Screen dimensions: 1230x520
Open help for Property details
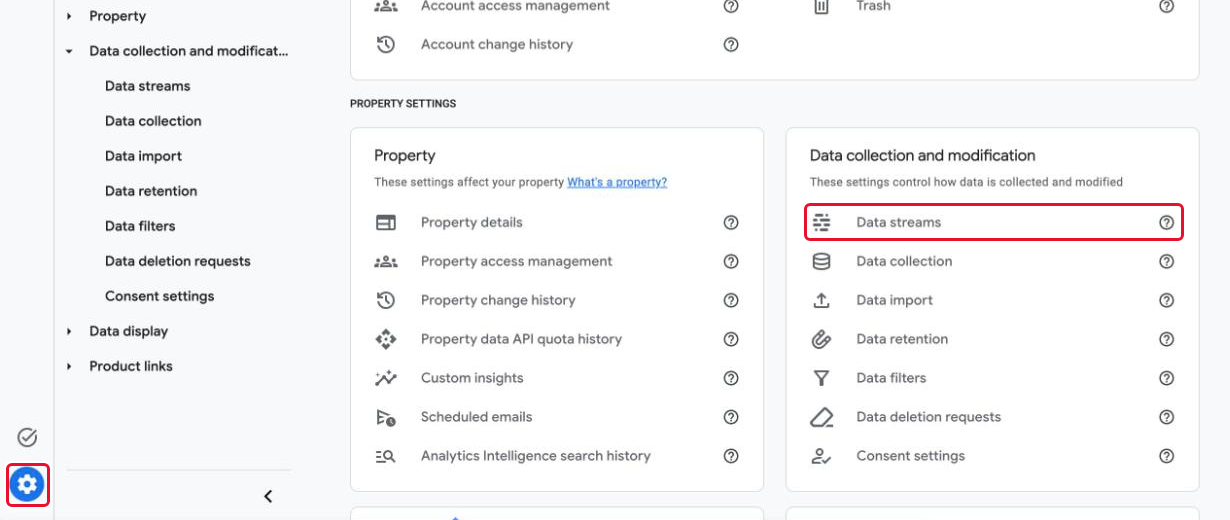coord(731,222)
